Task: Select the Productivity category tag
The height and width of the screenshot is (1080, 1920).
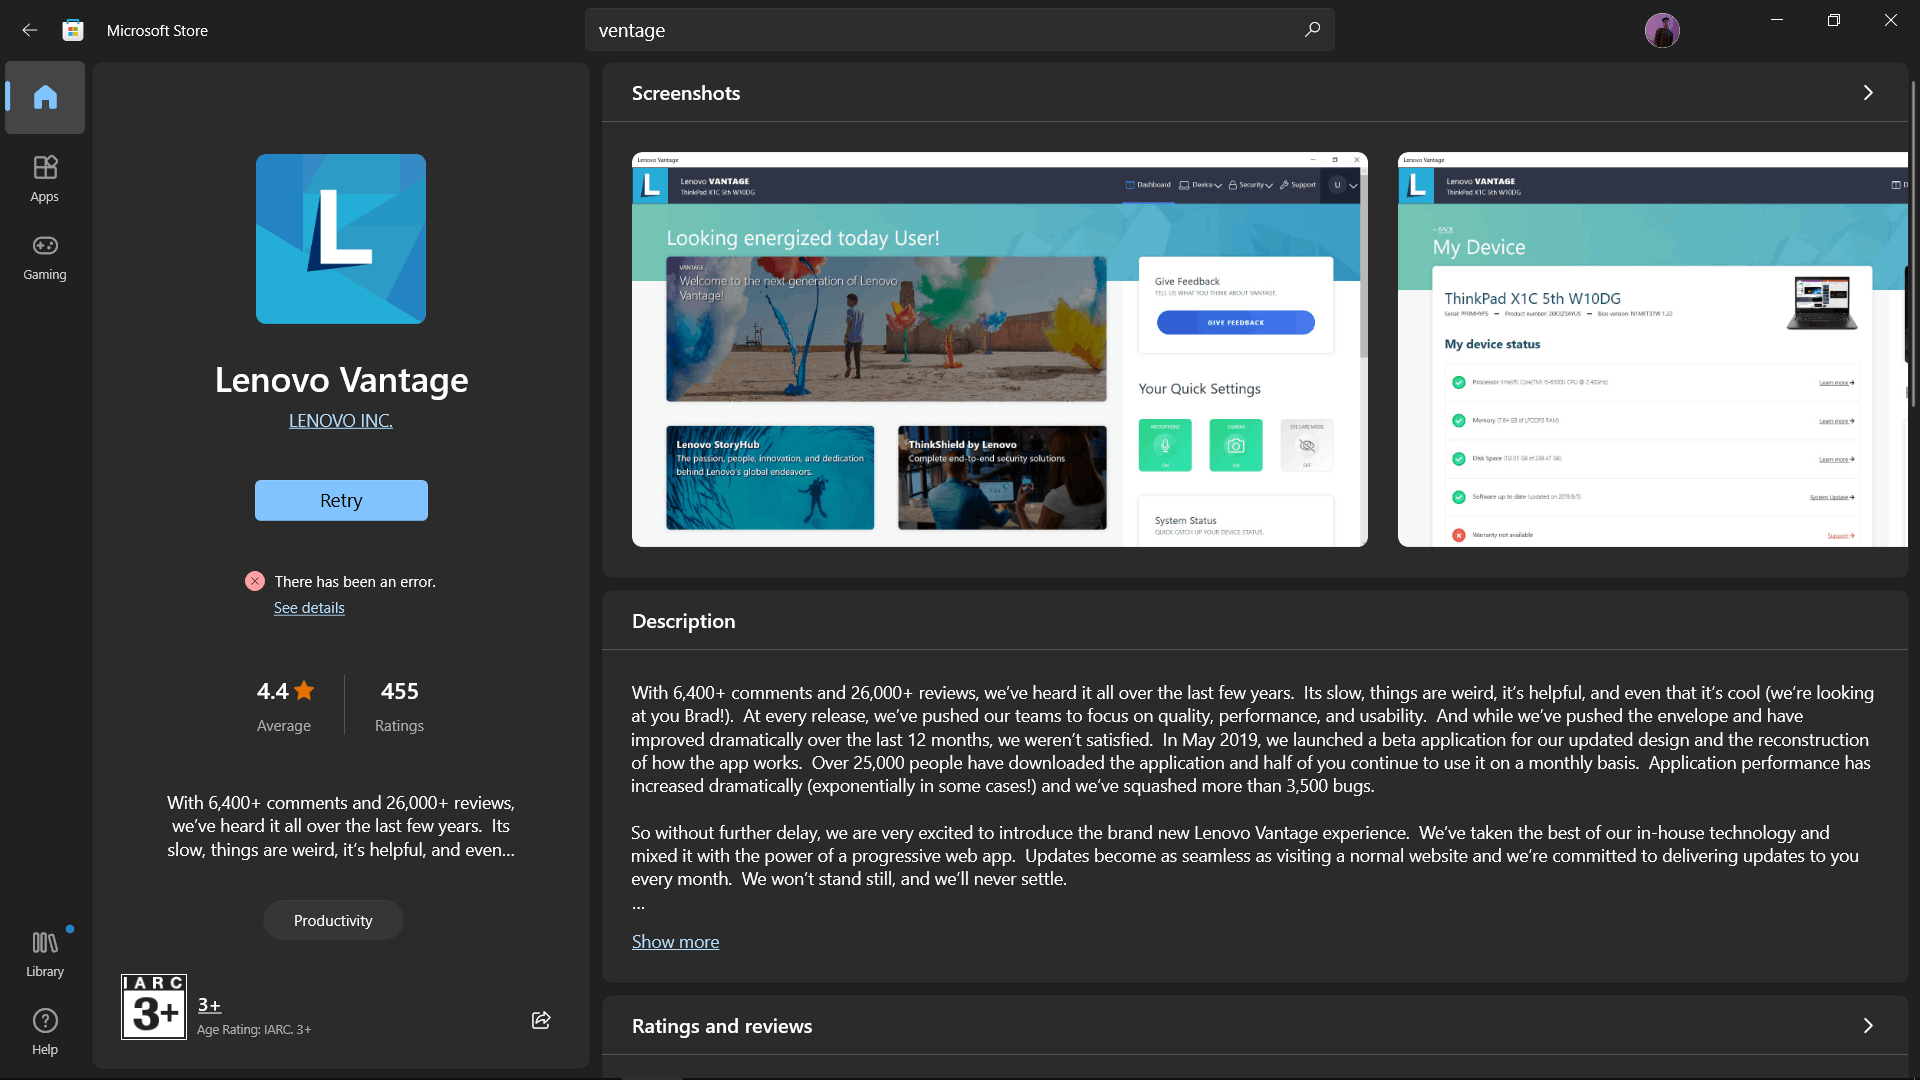Action: point(333,921)
